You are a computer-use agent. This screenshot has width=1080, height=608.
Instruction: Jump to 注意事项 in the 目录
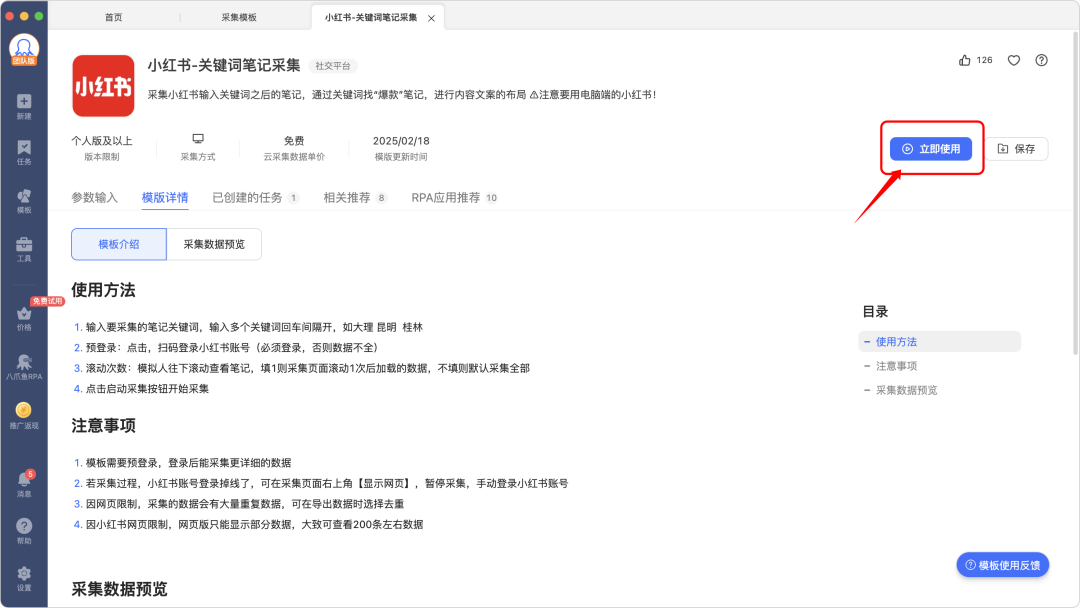[896, 366]
